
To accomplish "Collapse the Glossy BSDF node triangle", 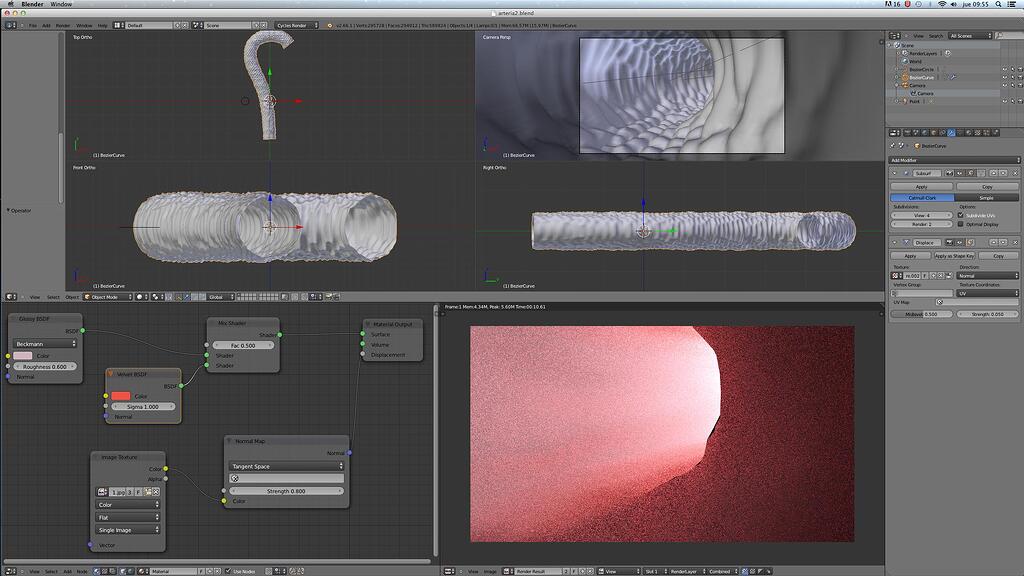I will pyautogui.click(x=14, y=319).
